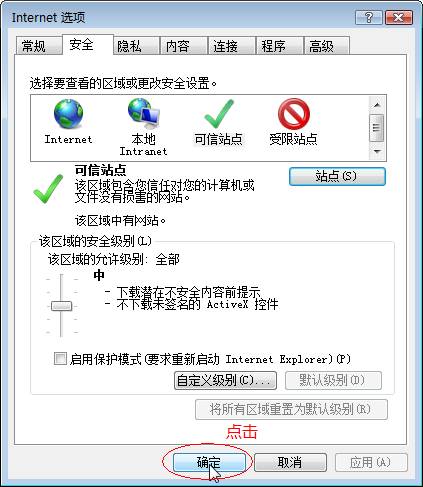Viewport: 423px width, 487px height.
Task: Close the Internet 选项 dialog
Action: [x=399, y=17]
